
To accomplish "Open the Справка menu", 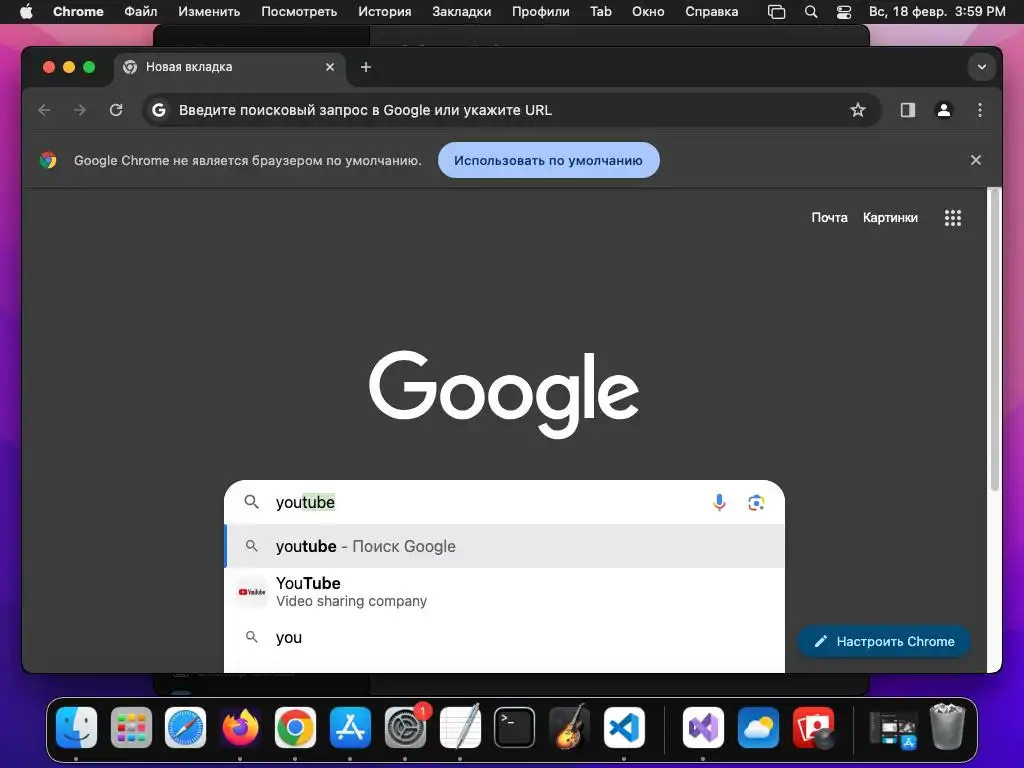I will pyautogui.click(x=712, y=12).
